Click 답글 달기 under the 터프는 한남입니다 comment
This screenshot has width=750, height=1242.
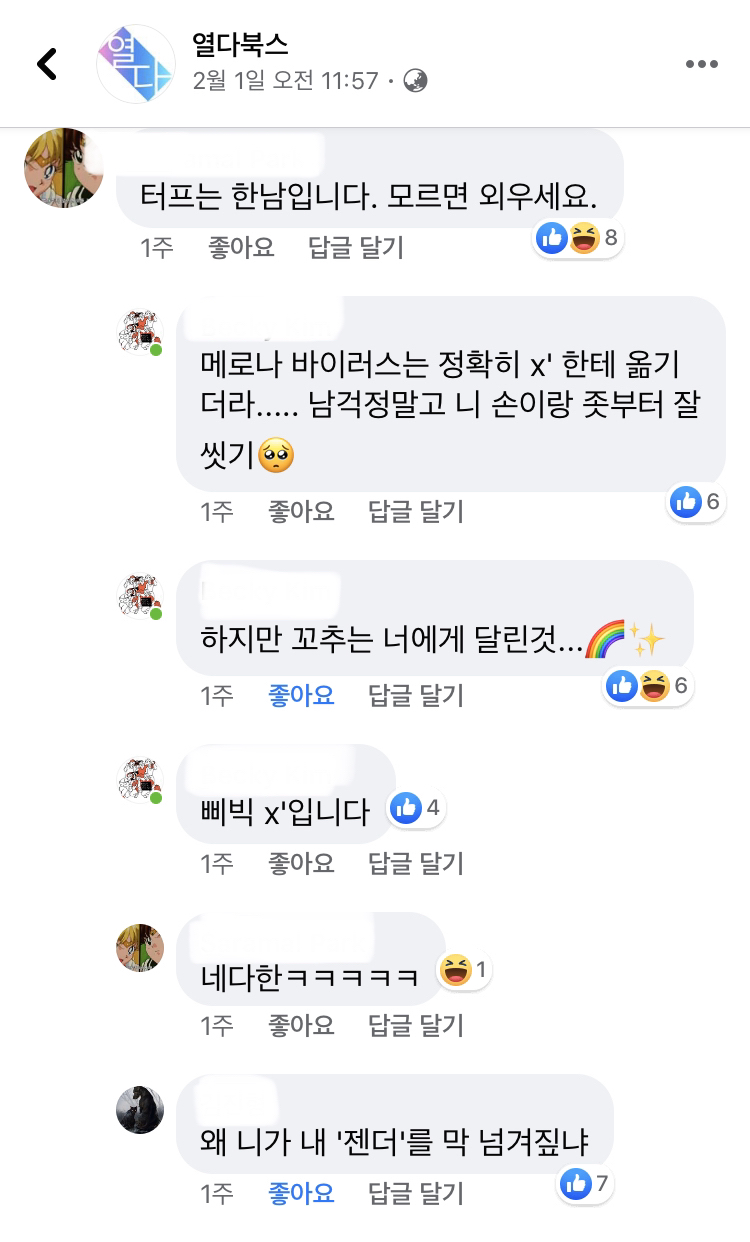coord(356,247)
